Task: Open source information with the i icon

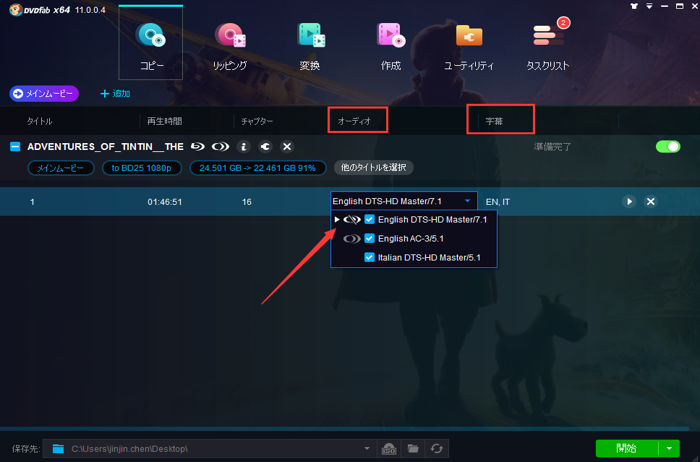Action: point(243,146)
